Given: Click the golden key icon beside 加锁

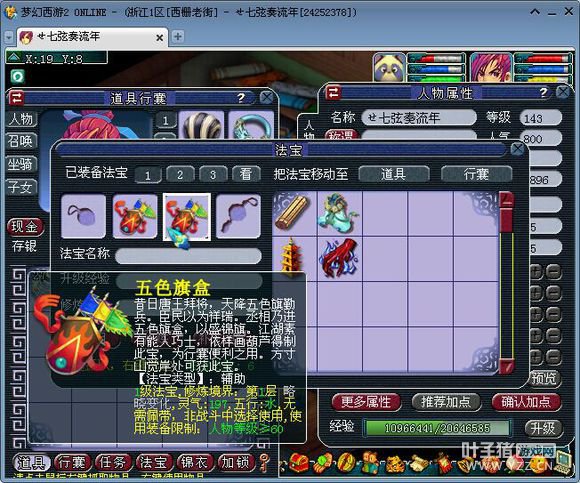Looking at the screenshot, I should pyautogui.click(x=264, y=462).
